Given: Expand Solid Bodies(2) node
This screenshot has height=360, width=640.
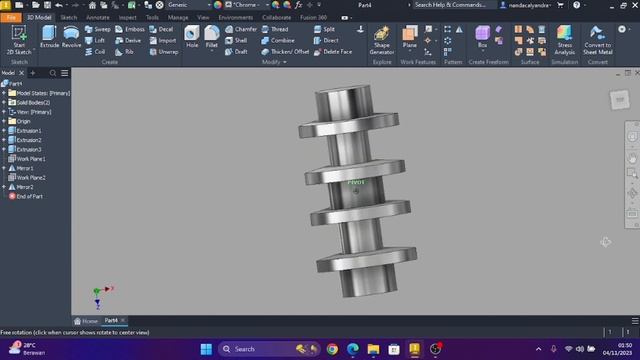Looking at the screenshot, I should 4,102.
